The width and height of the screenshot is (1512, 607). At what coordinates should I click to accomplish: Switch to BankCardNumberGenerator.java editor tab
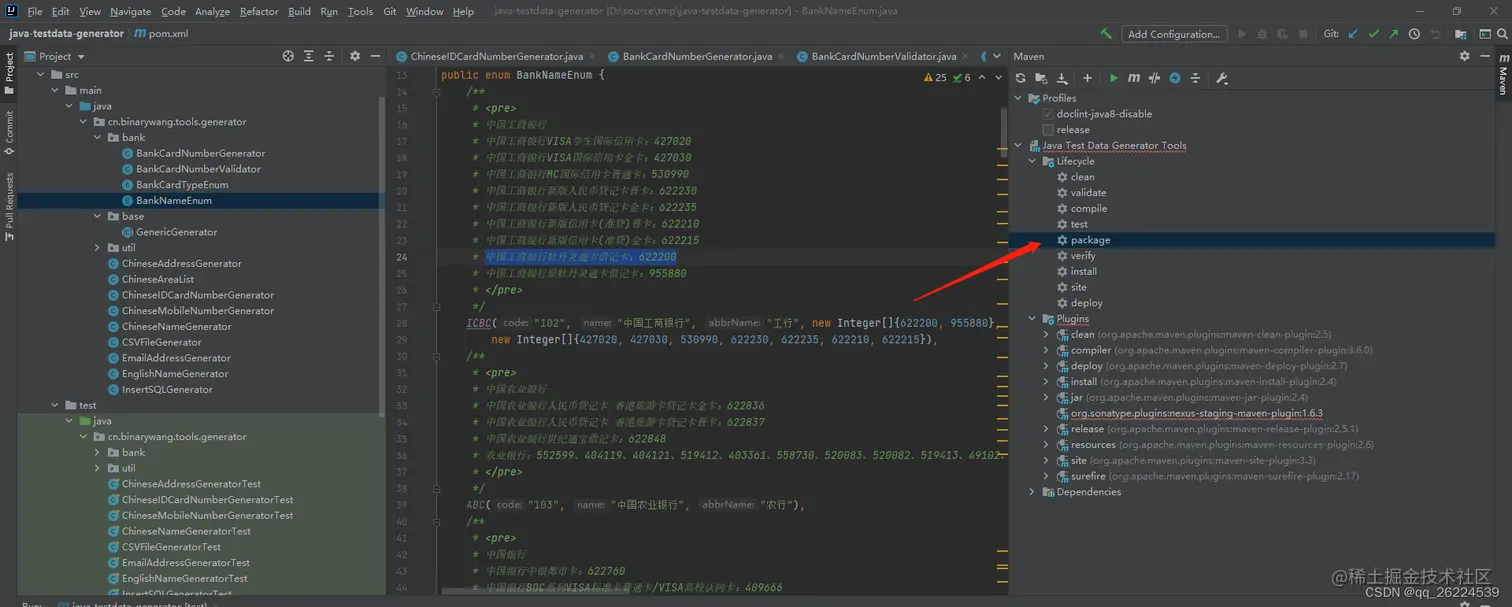[x=697, y=56]
